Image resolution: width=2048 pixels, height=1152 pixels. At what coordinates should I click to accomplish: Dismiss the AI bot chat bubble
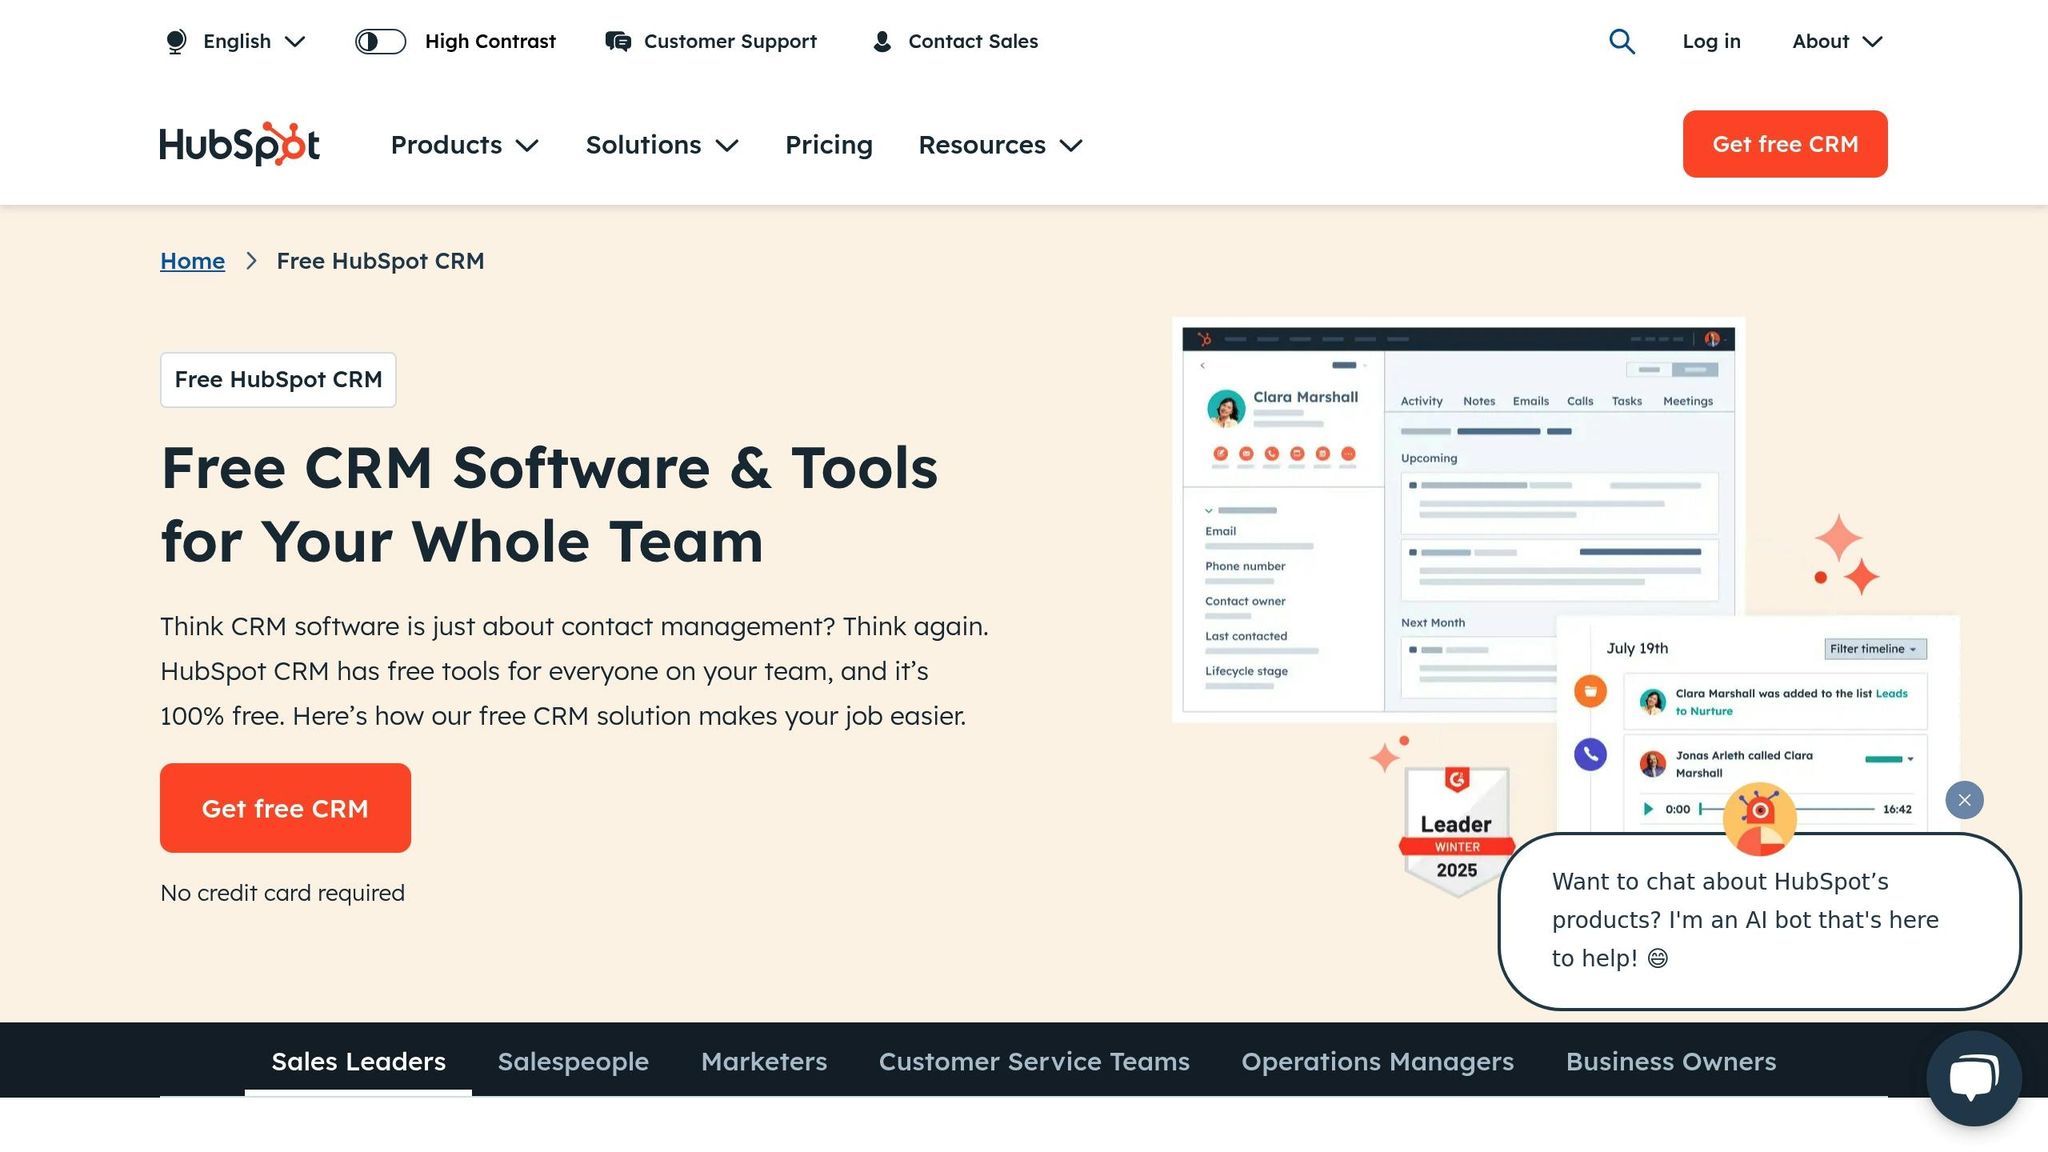click(x=1963, y=800)
